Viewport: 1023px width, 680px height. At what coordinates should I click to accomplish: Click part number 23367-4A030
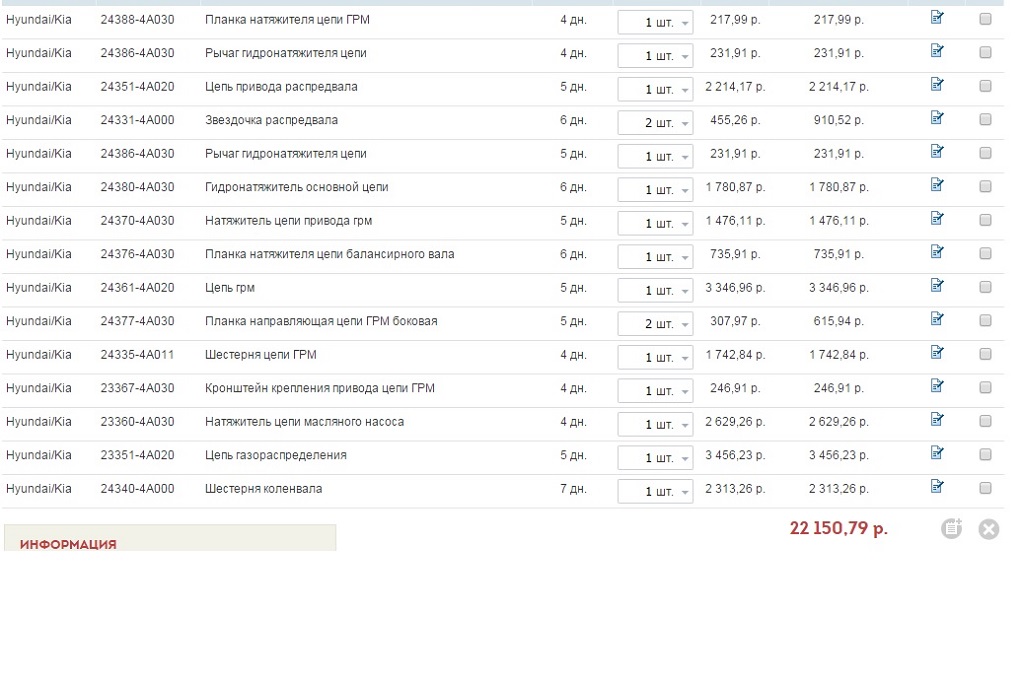pos(137,388)
